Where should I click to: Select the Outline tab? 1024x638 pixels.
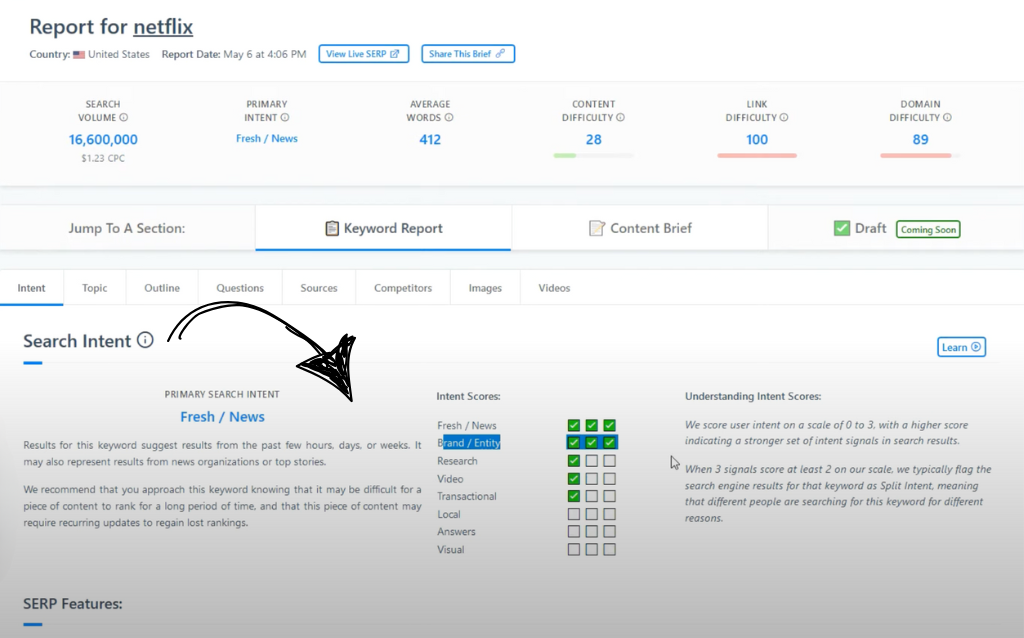tap(162, 288)
